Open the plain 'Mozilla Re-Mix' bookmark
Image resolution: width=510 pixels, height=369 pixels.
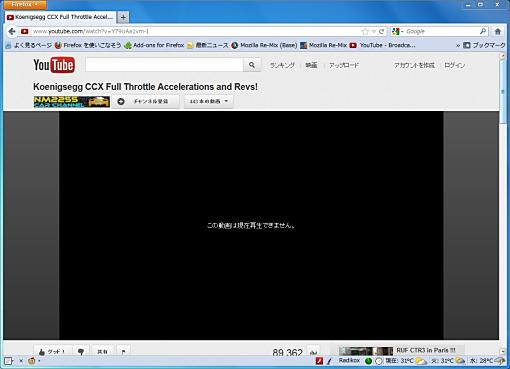324,45
